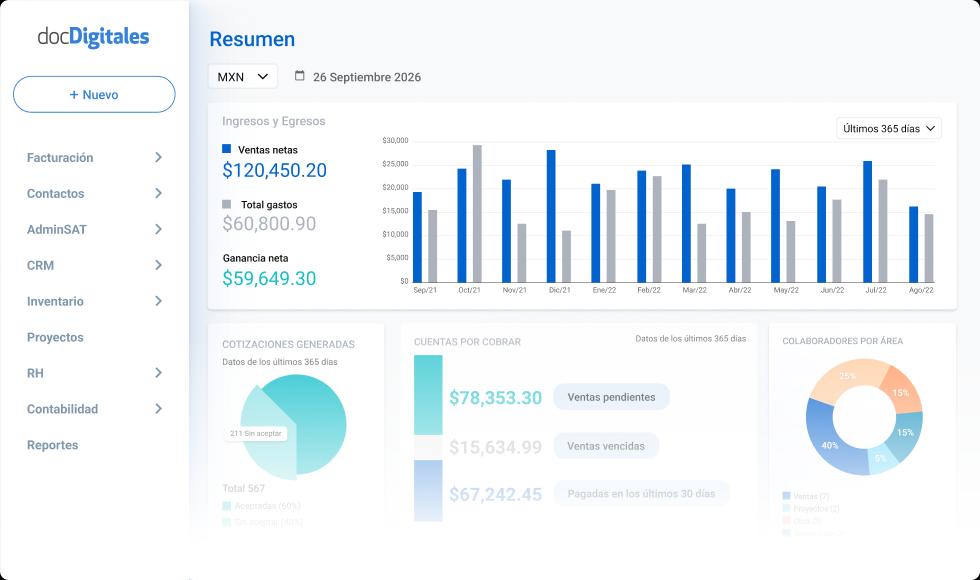Click the COLABORADORES POR ÁREA card title

pyautogui.click(x=842, y=341)
